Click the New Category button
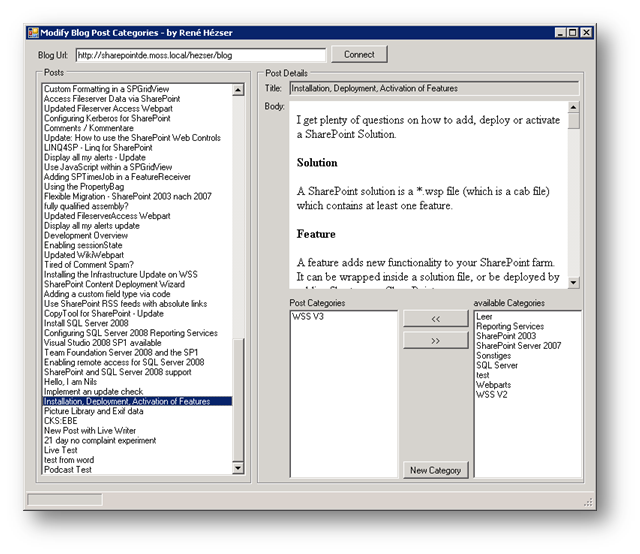The image size is (640, 554). 436,470
